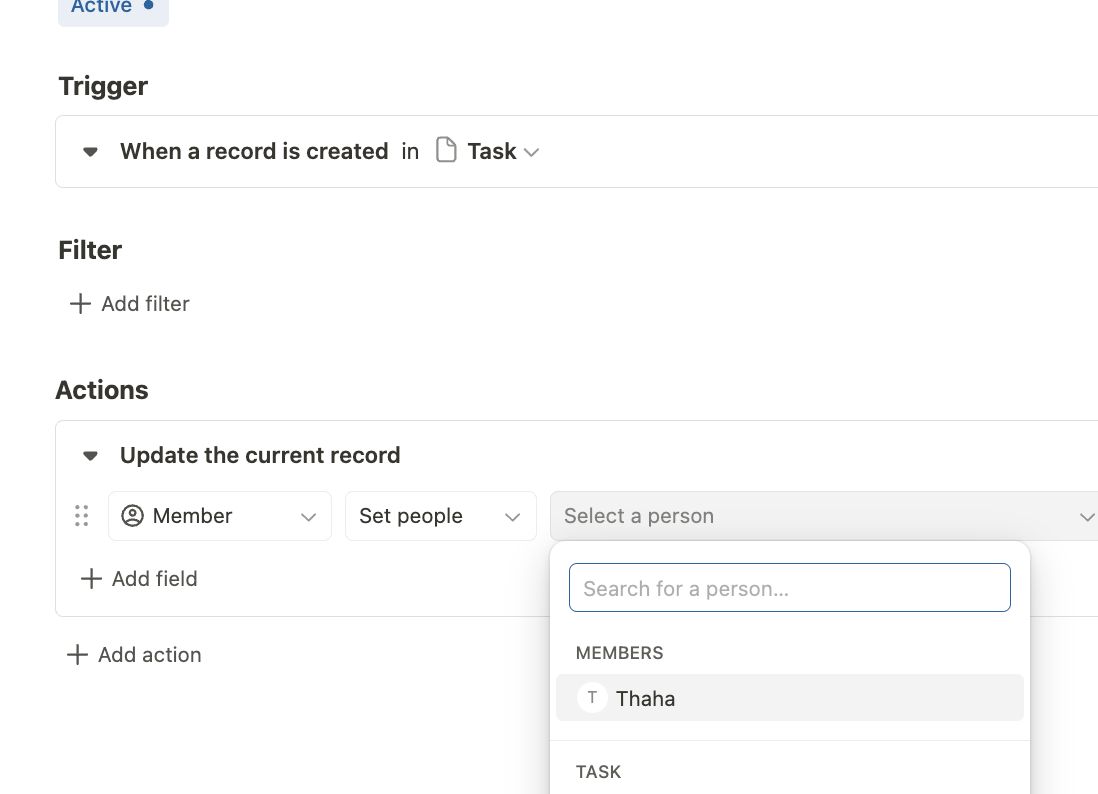Screen dimensions: 1098x794
Task: Collapse the Update the current record action
Action: pyautogui.click(x=90, y=456)
